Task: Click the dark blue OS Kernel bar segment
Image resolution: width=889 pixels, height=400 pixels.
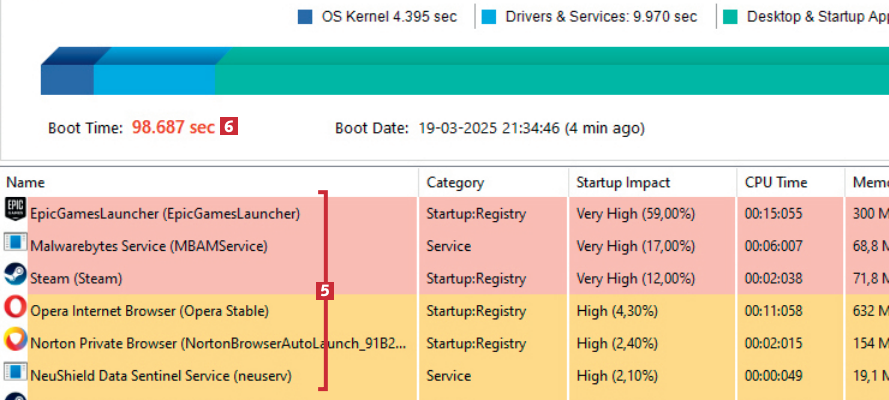Action: tap(67, 76)
